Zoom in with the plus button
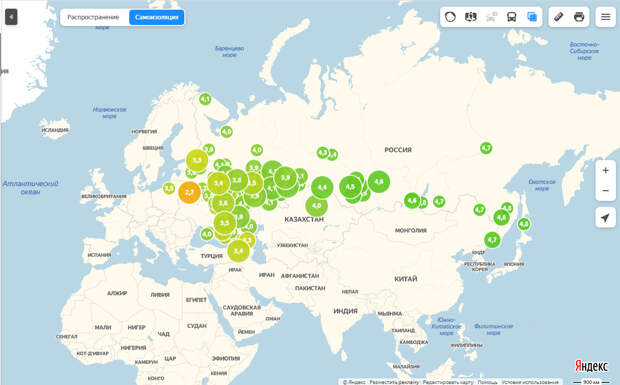This screenshot has height=385, width=620. 605,170
